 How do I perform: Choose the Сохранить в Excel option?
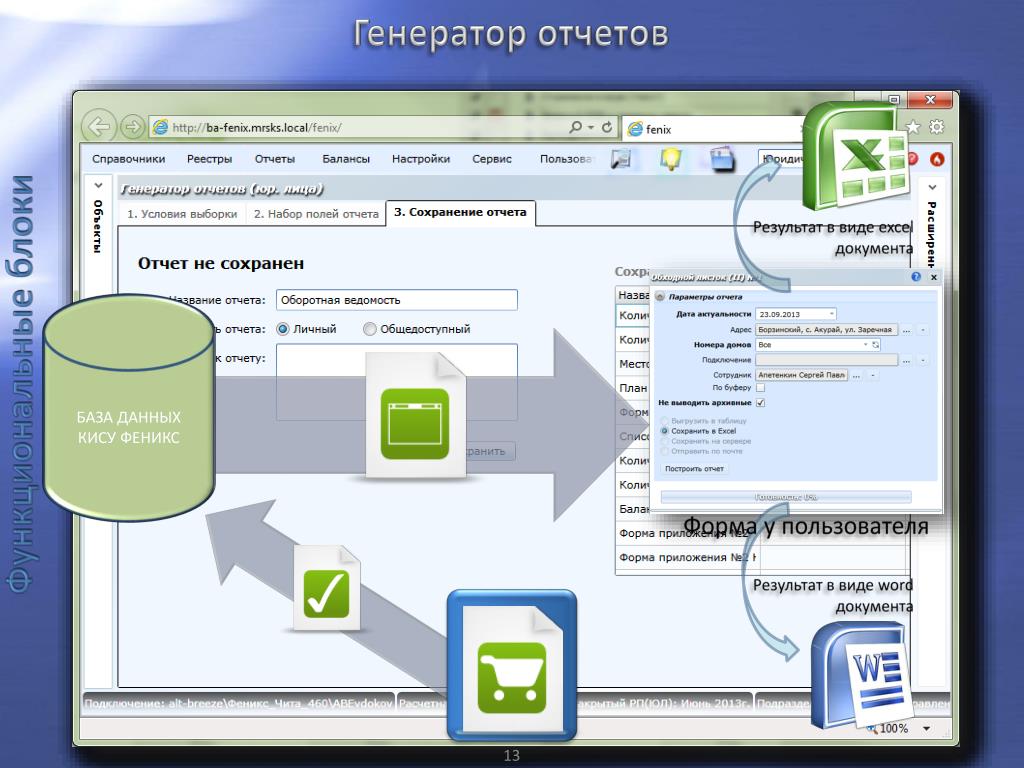[x=665, y=431]
